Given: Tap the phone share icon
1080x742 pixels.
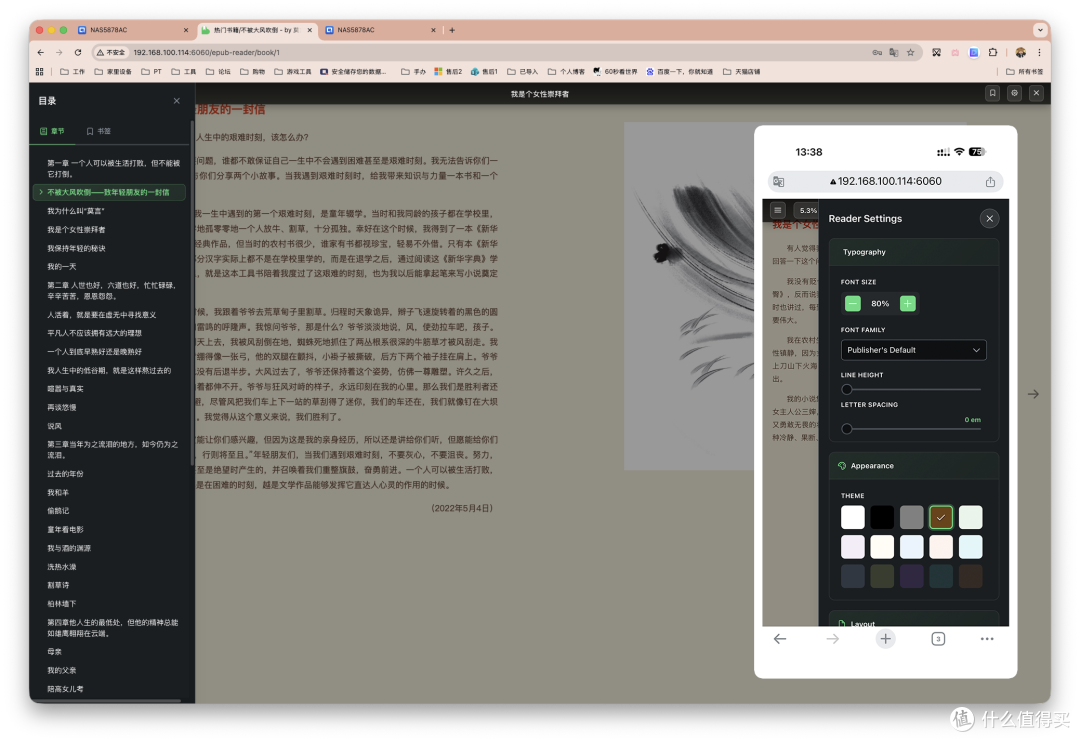Looking at the screenshot, I should point(990,182).
